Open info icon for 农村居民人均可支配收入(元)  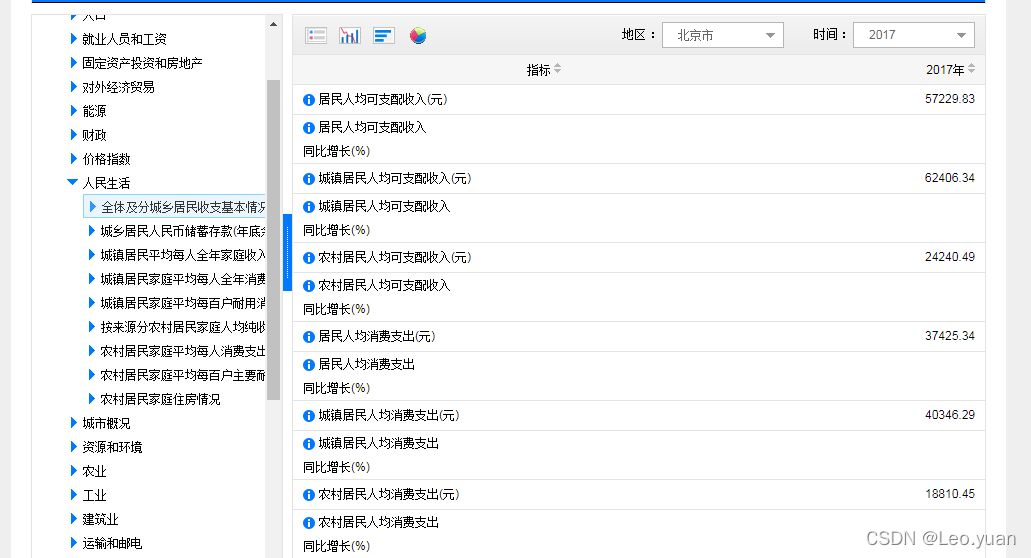coord(308,258)
